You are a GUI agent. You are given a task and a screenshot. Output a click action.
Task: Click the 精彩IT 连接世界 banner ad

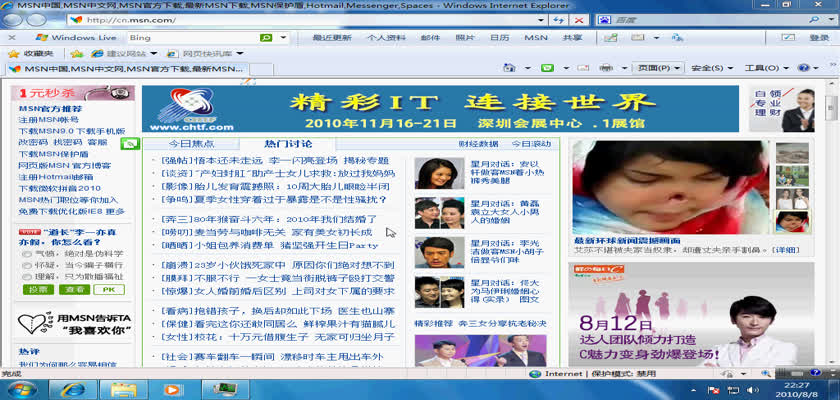click(440, 109)
